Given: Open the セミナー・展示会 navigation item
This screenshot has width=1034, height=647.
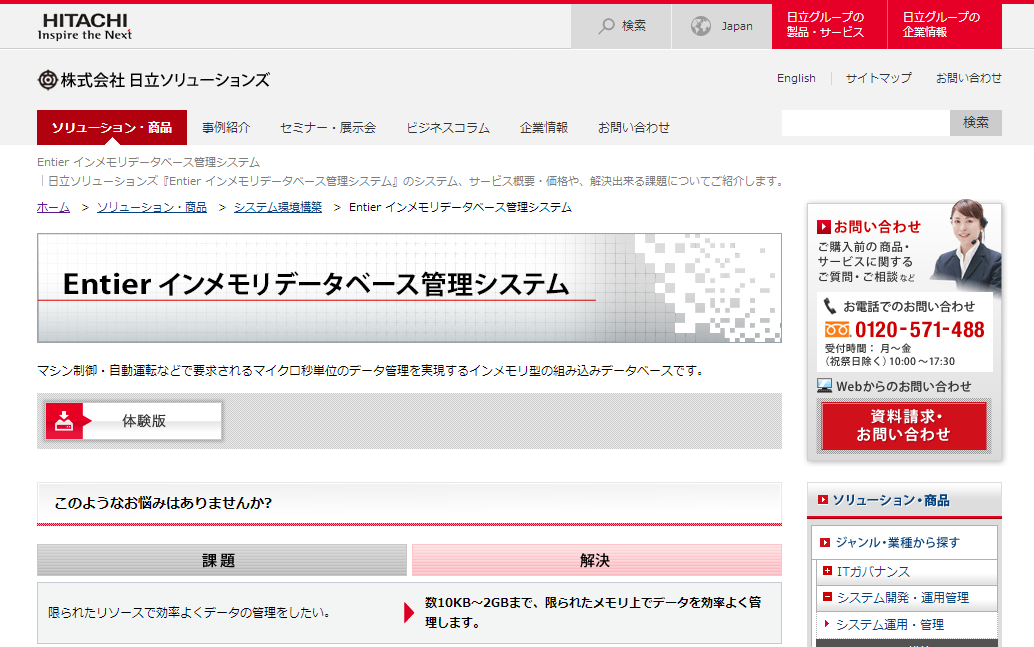Looking at the screenshot, I should pos(328,127).
